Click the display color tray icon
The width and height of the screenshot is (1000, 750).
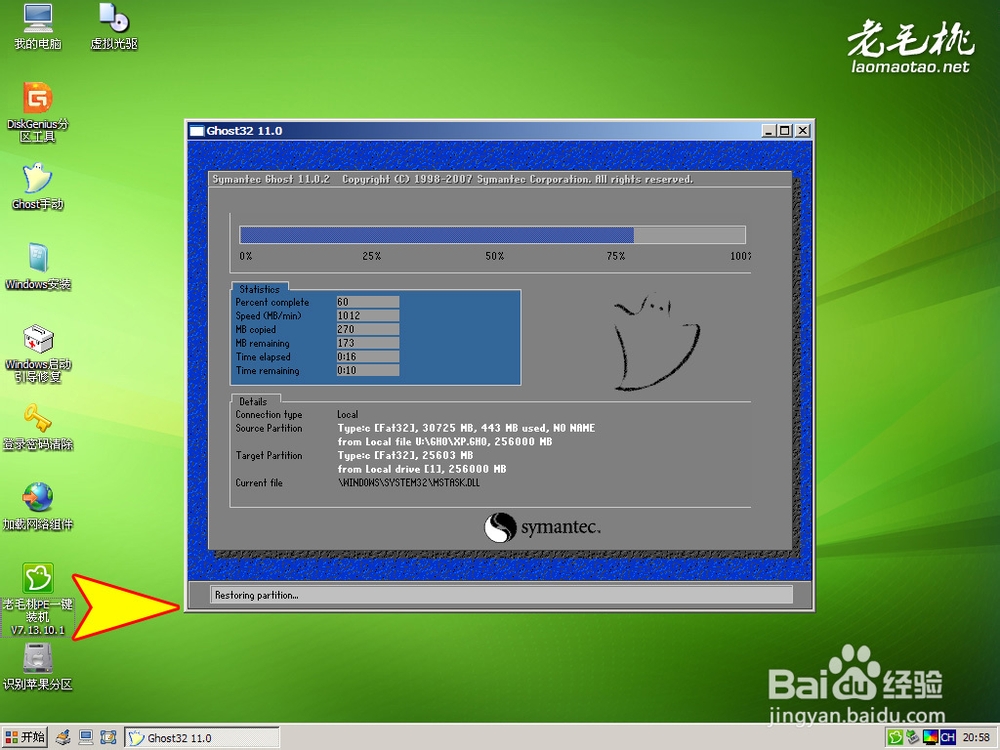click(930, 738)
